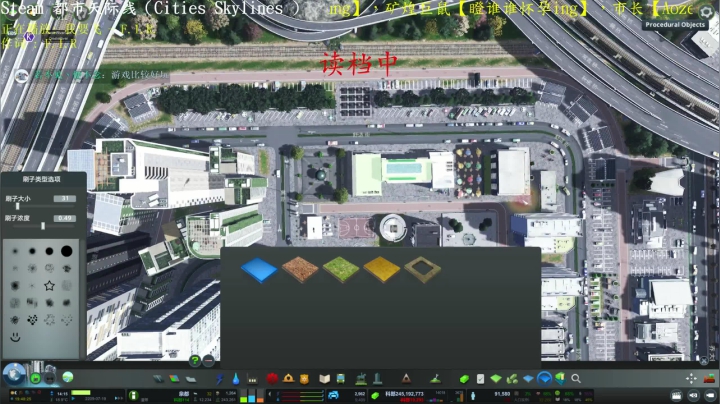Pick the largest solid round brush
720x404 pixels.
click(x=67, y=251)
